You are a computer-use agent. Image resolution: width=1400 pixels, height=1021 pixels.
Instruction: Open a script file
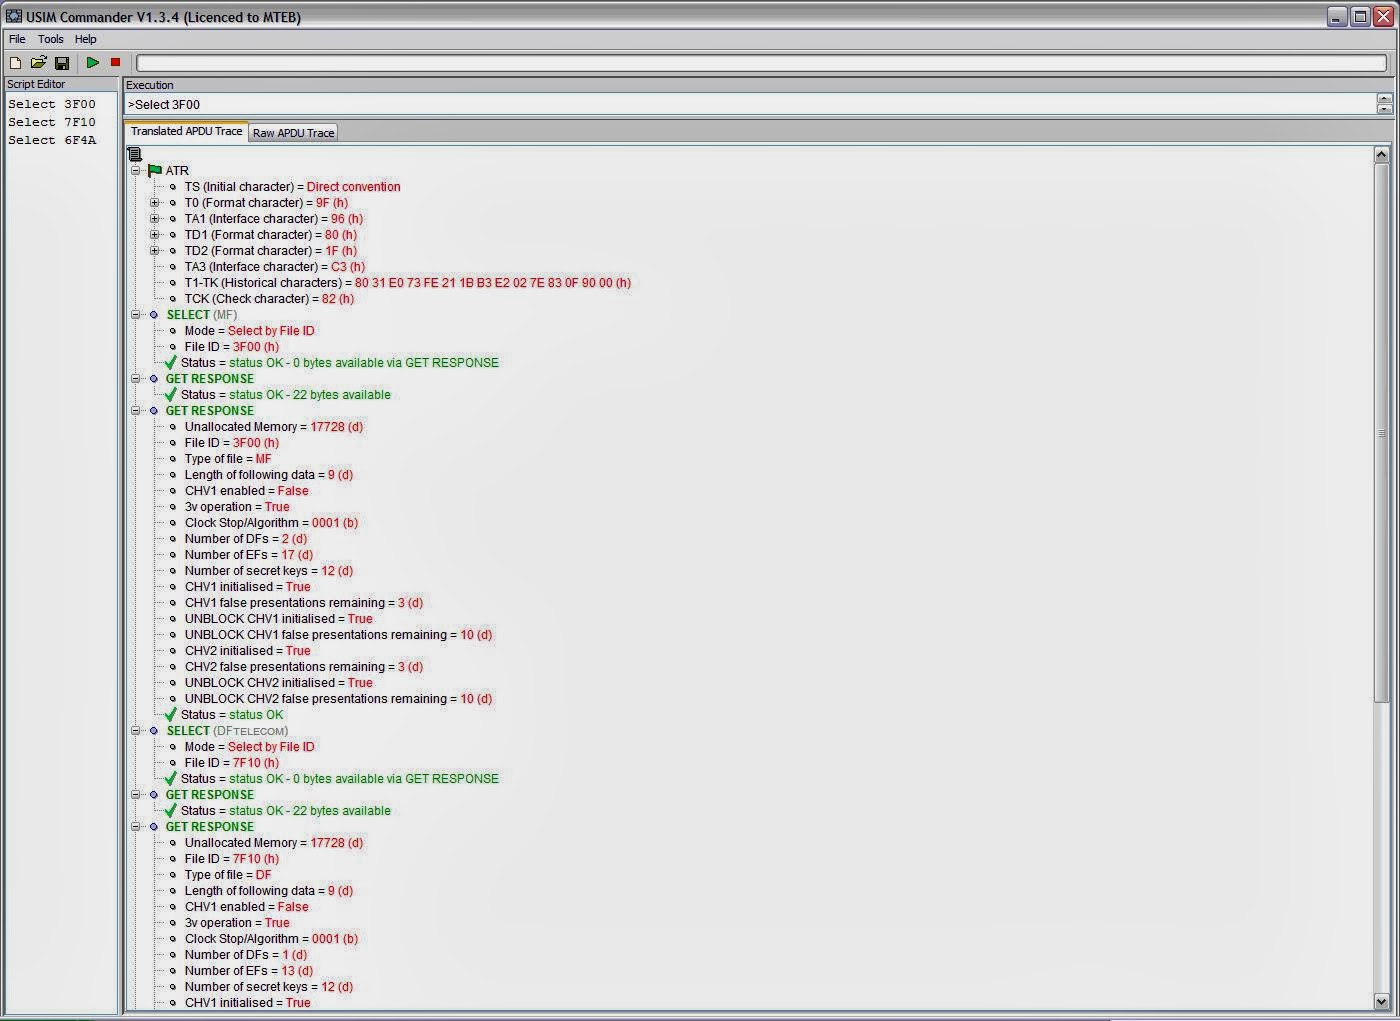click(38, 62)
